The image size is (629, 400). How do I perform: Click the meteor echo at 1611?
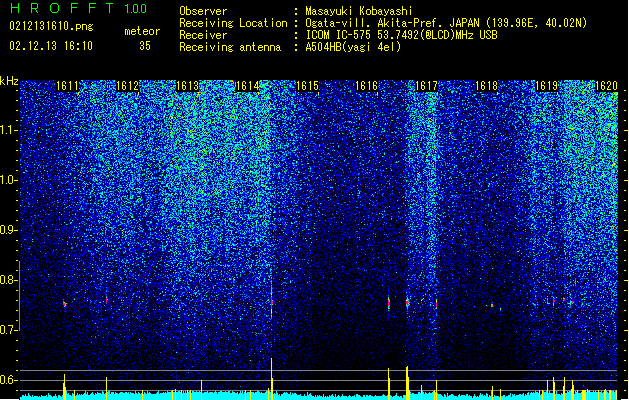[65, 304]
